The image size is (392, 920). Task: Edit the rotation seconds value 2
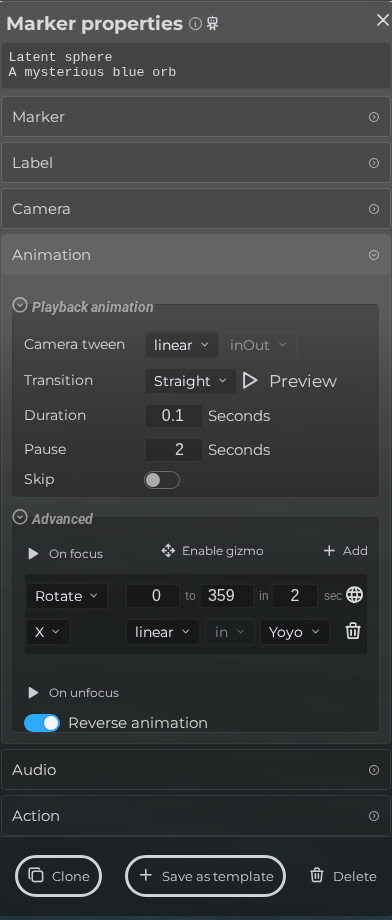point(295,596)
